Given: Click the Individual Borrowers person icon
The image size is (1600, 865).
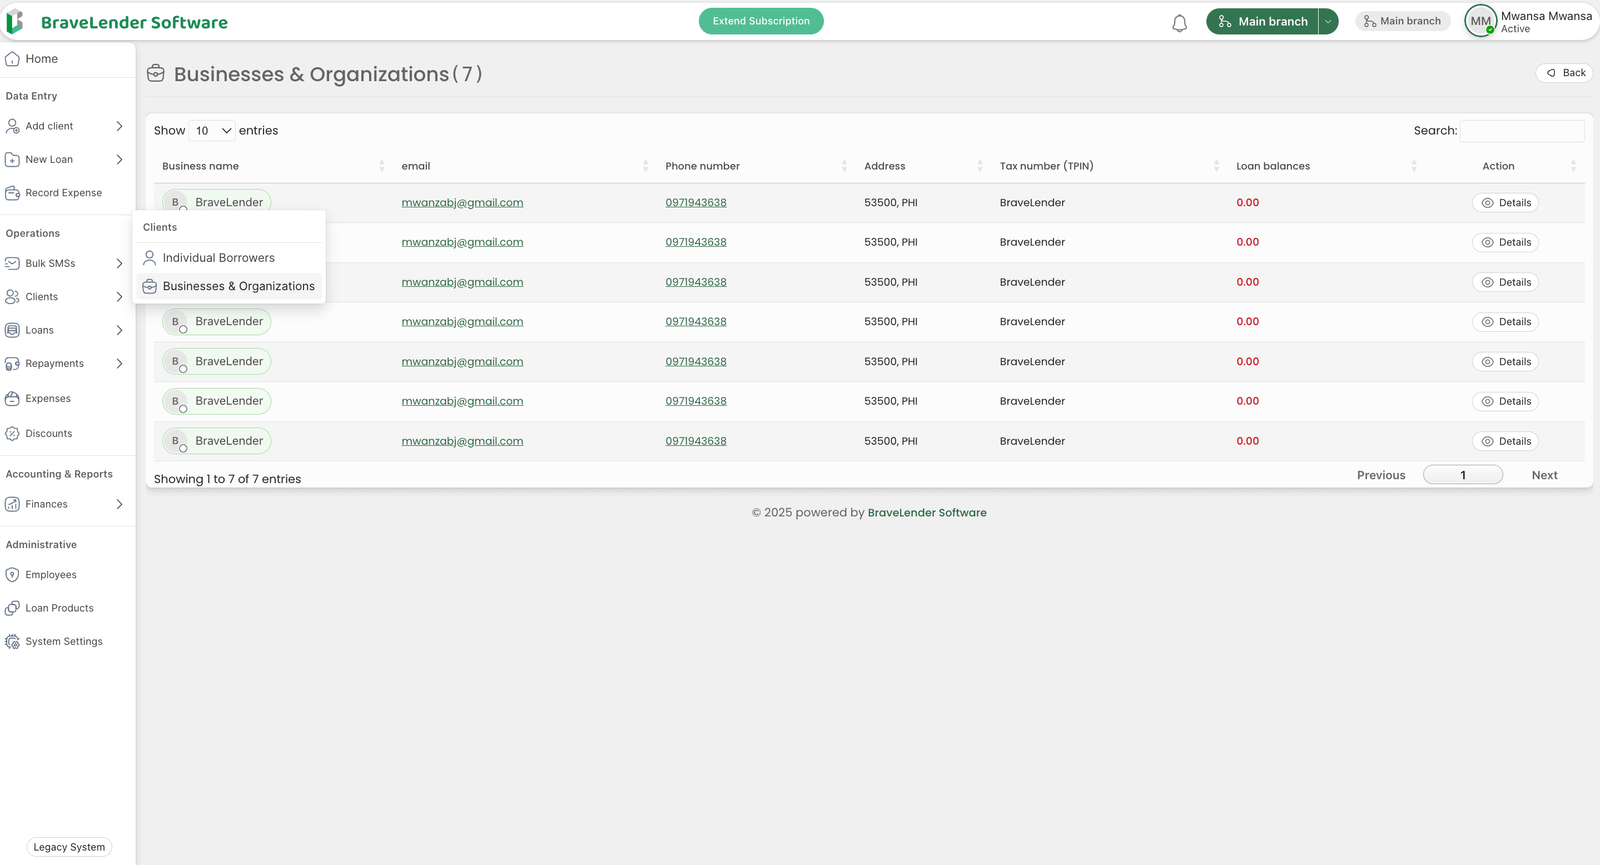Looking at the screenshot, I should [x=150, y=258].
